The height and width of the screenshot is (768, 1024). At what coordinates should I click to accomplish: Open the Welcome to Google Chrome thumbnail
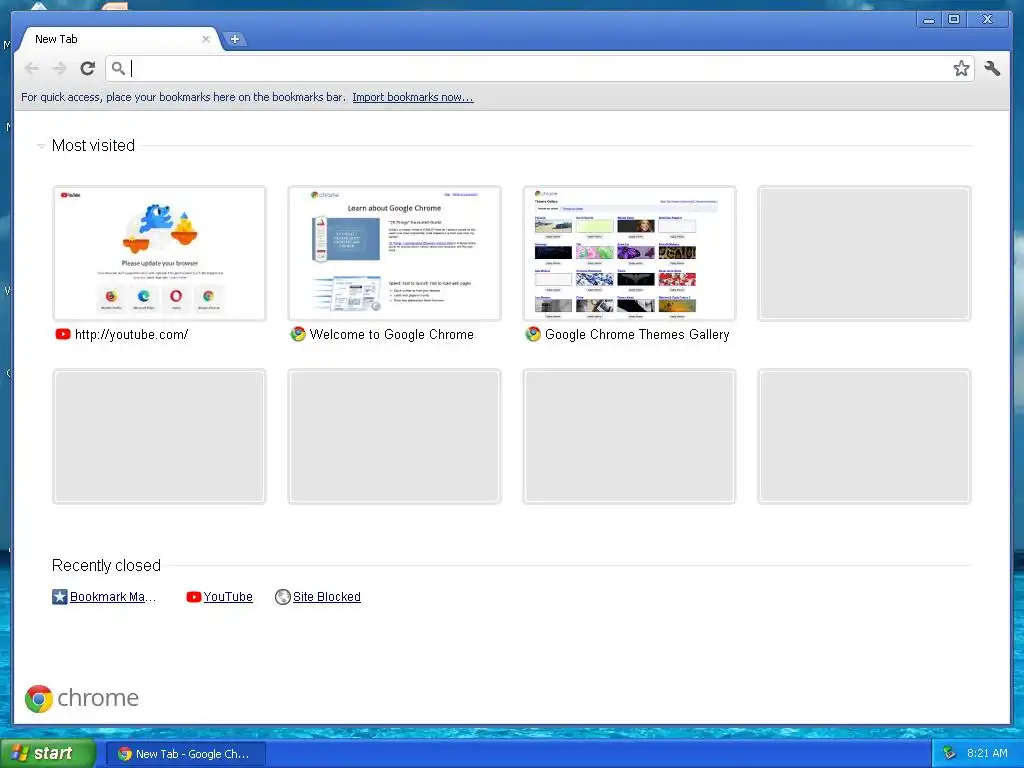pos(394,253)
